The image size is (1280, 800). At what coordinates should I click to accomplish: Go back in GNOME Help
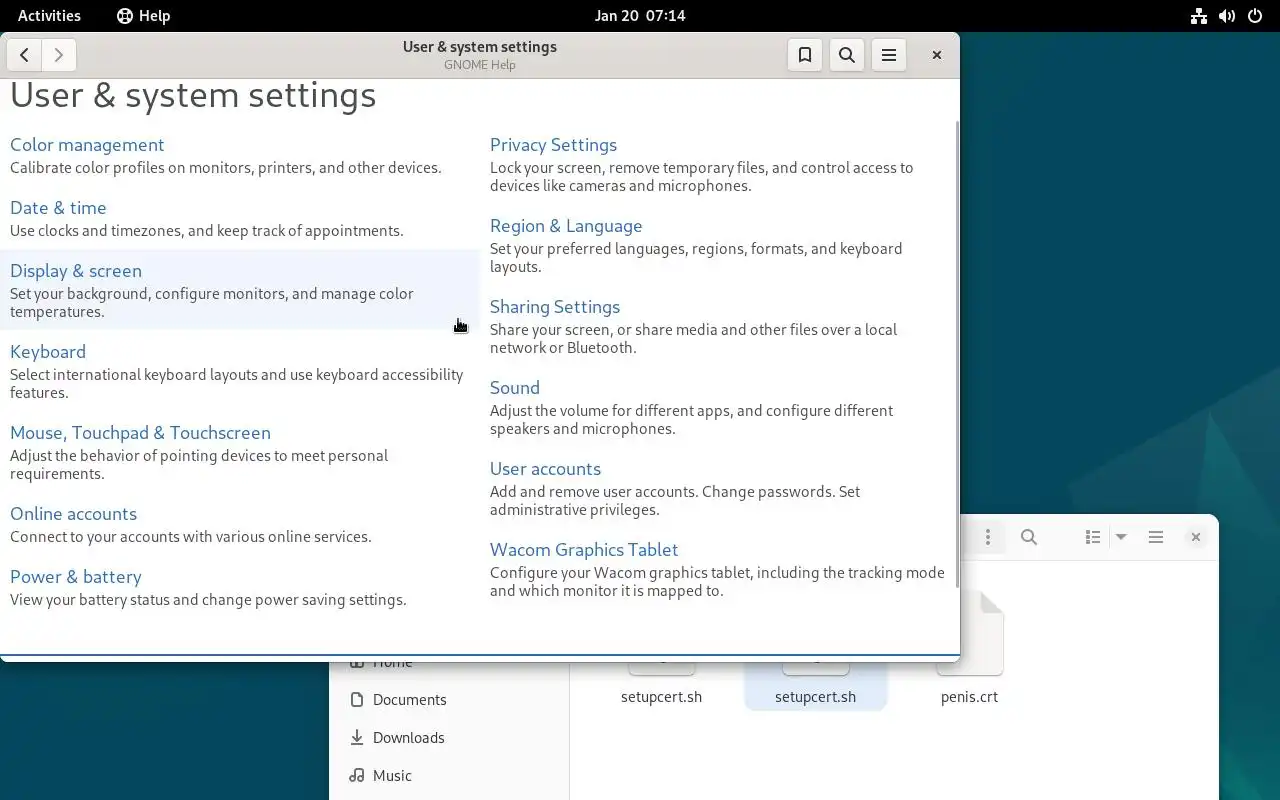point(25,55)
